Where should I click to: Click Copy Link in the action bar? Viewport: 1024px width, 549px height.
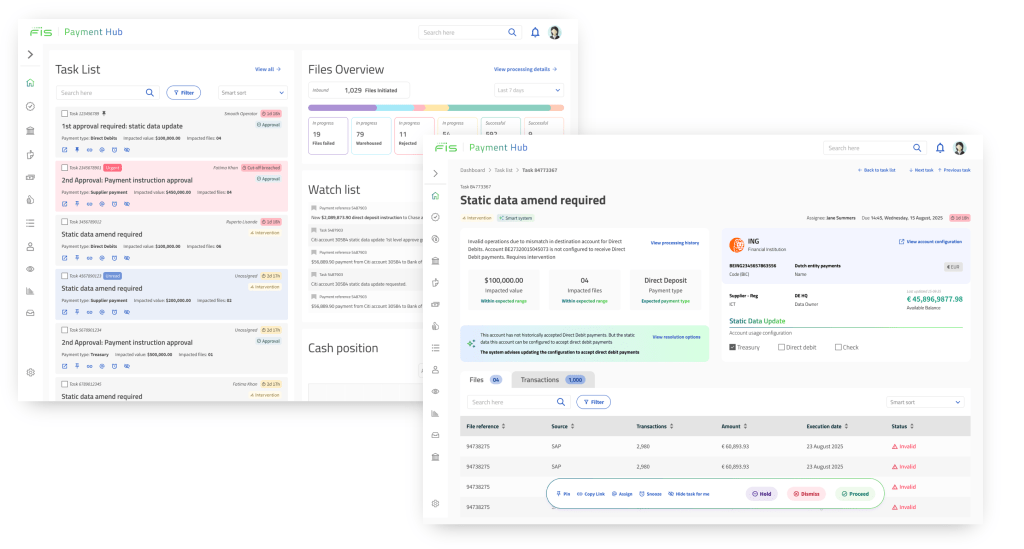point(591,494)
